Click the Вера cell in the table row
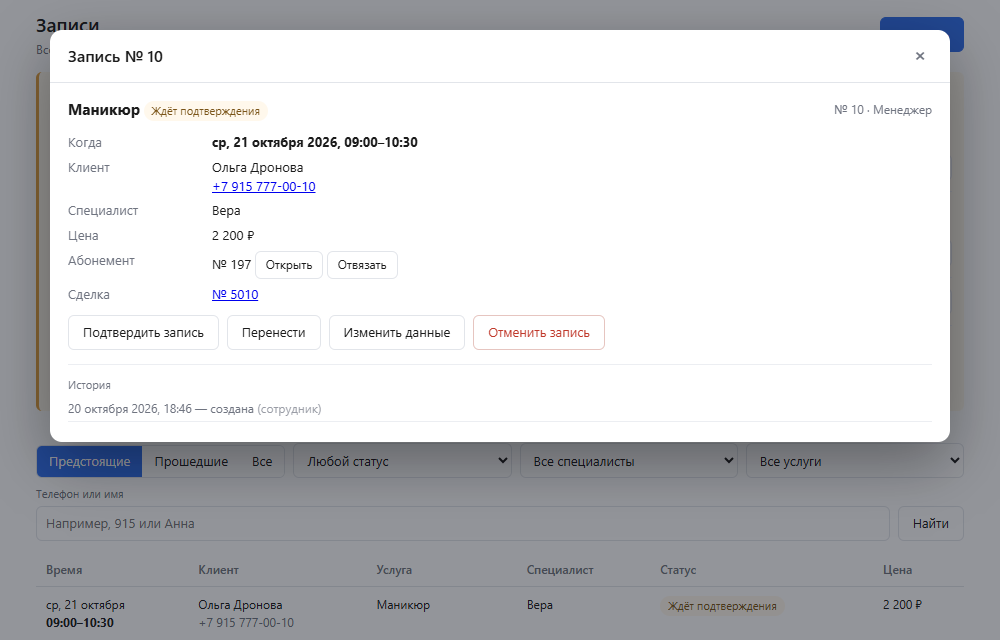1000x640 pixels. [540, 605]
